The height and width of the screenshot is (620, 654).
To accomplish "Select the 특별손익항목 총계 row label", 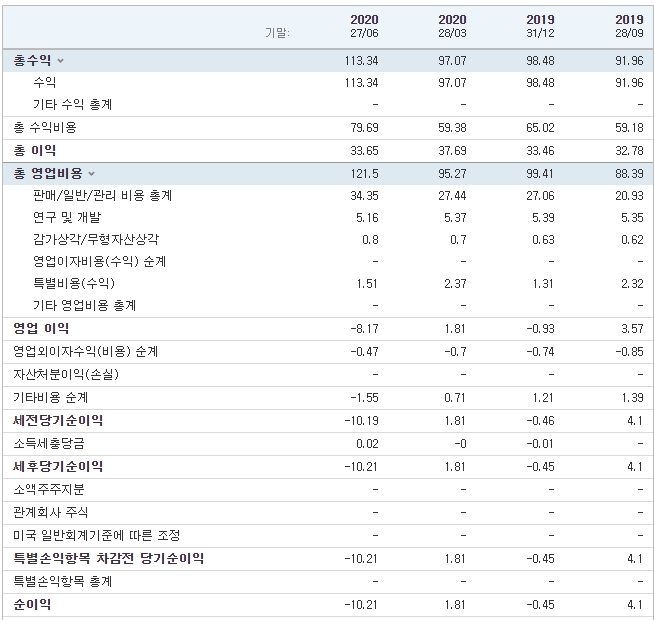I will click(63, 581).
